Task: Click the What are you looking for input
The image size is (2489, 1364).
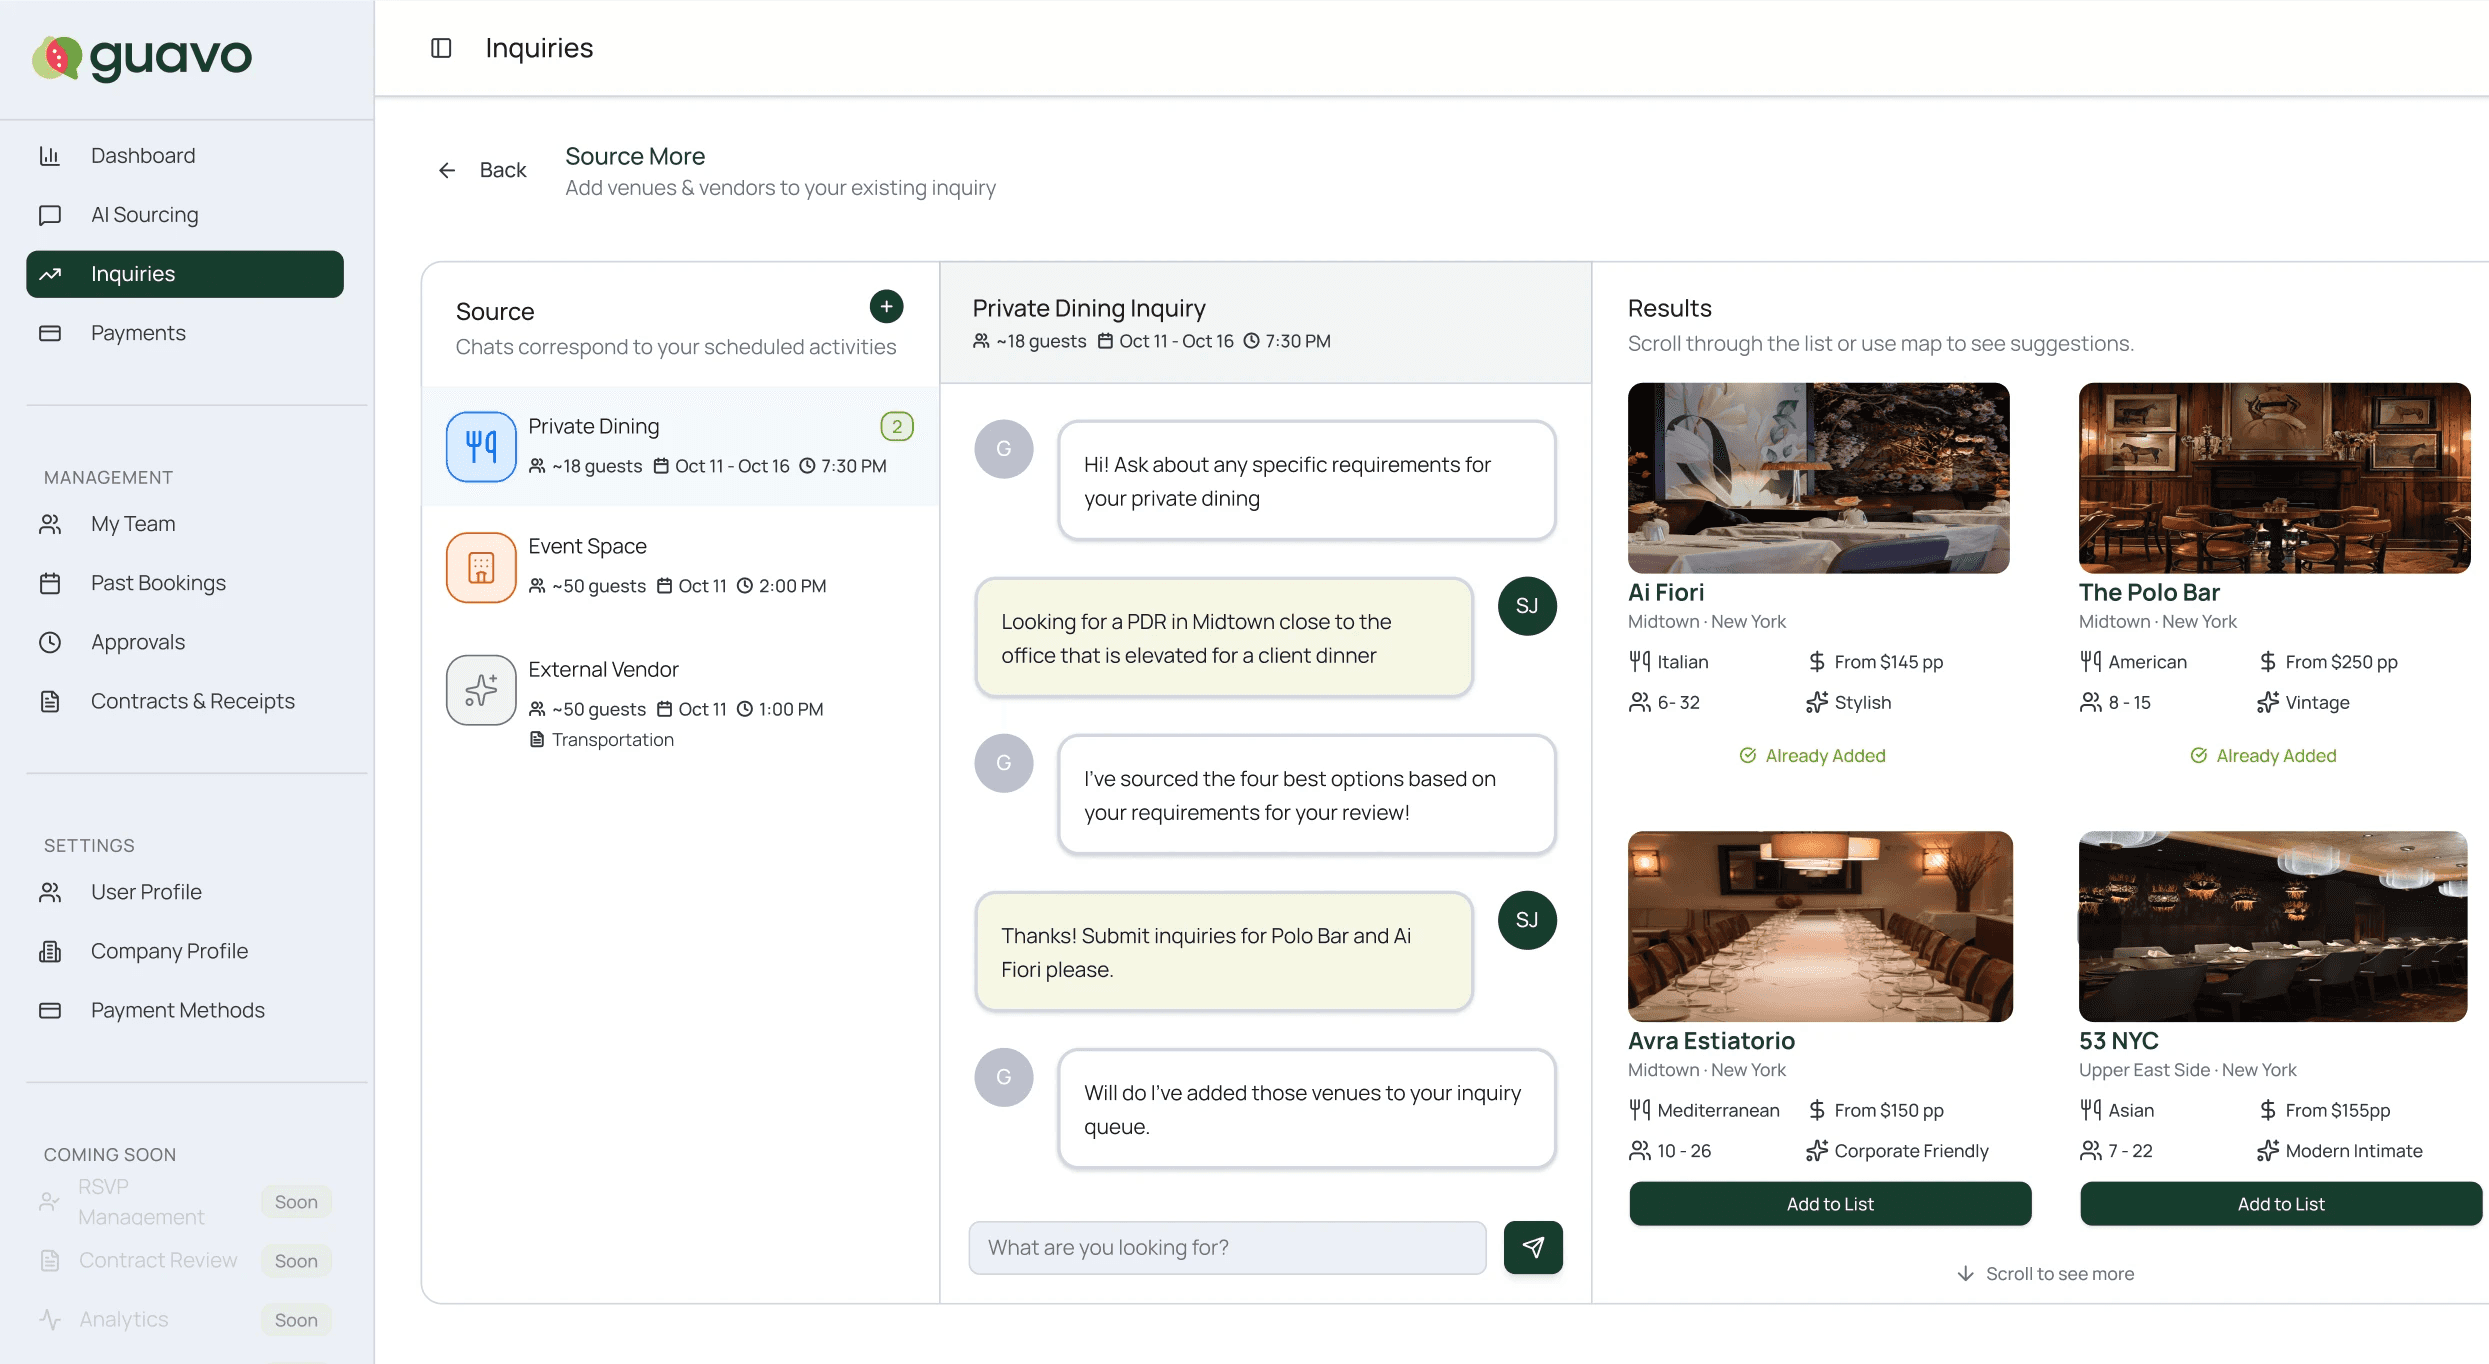Action: click(1227, 1247)
